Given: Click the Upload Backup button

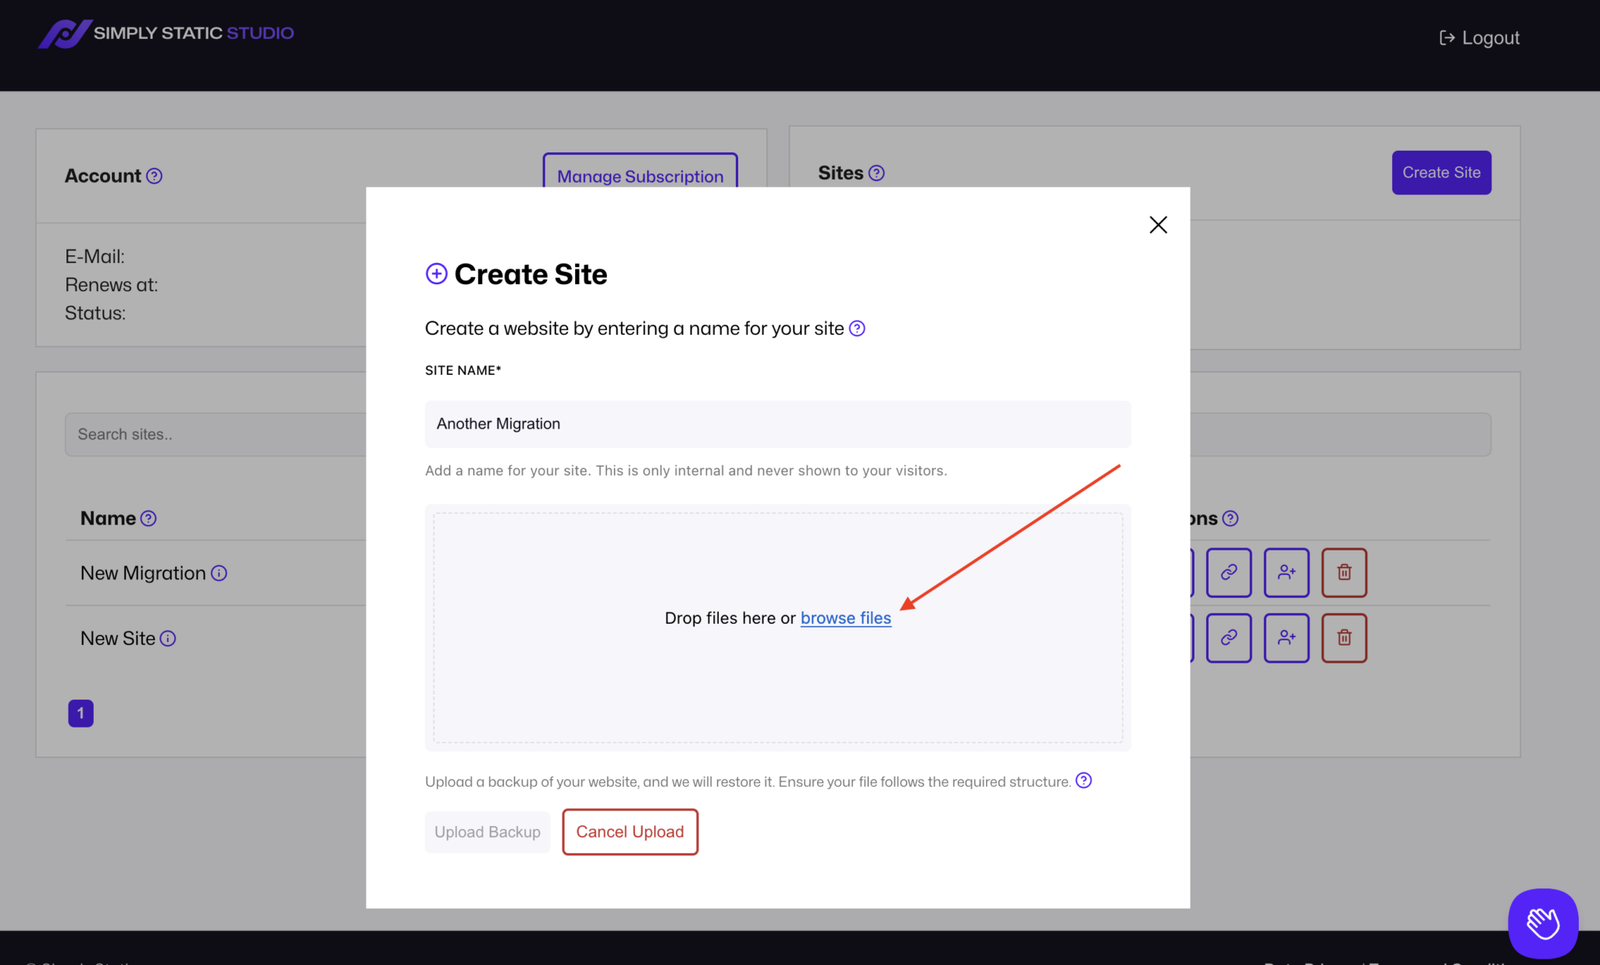Looking at the screenshot, I should [487, 832].
